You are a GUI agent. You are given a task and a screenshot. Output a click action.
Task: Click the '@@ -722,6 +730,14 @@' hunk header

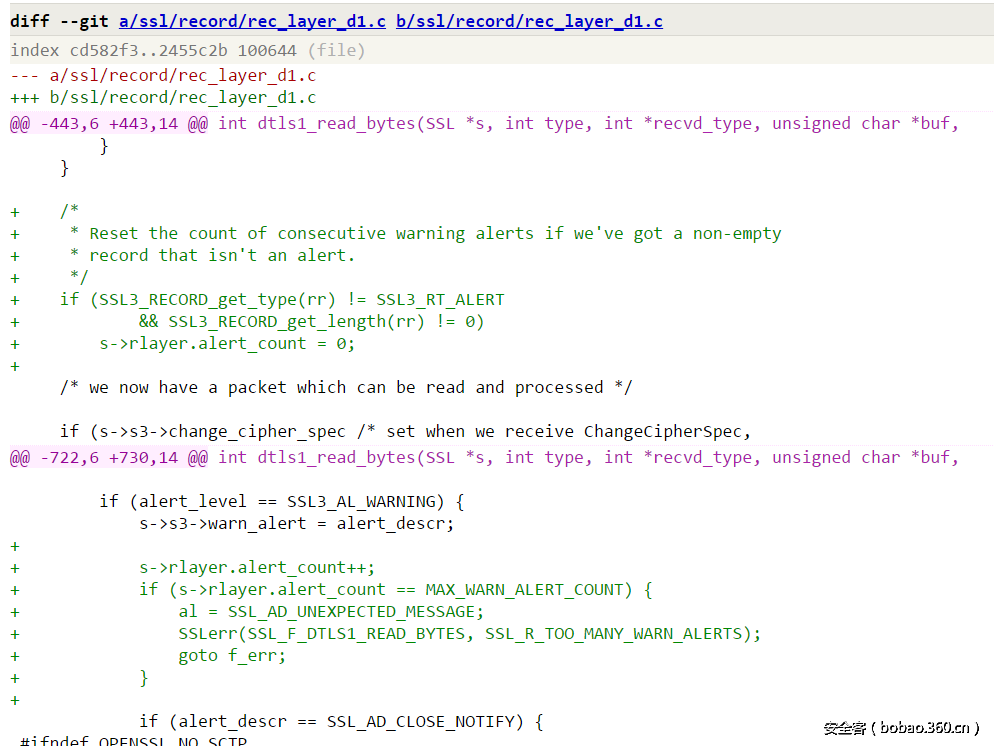point(109,457)
